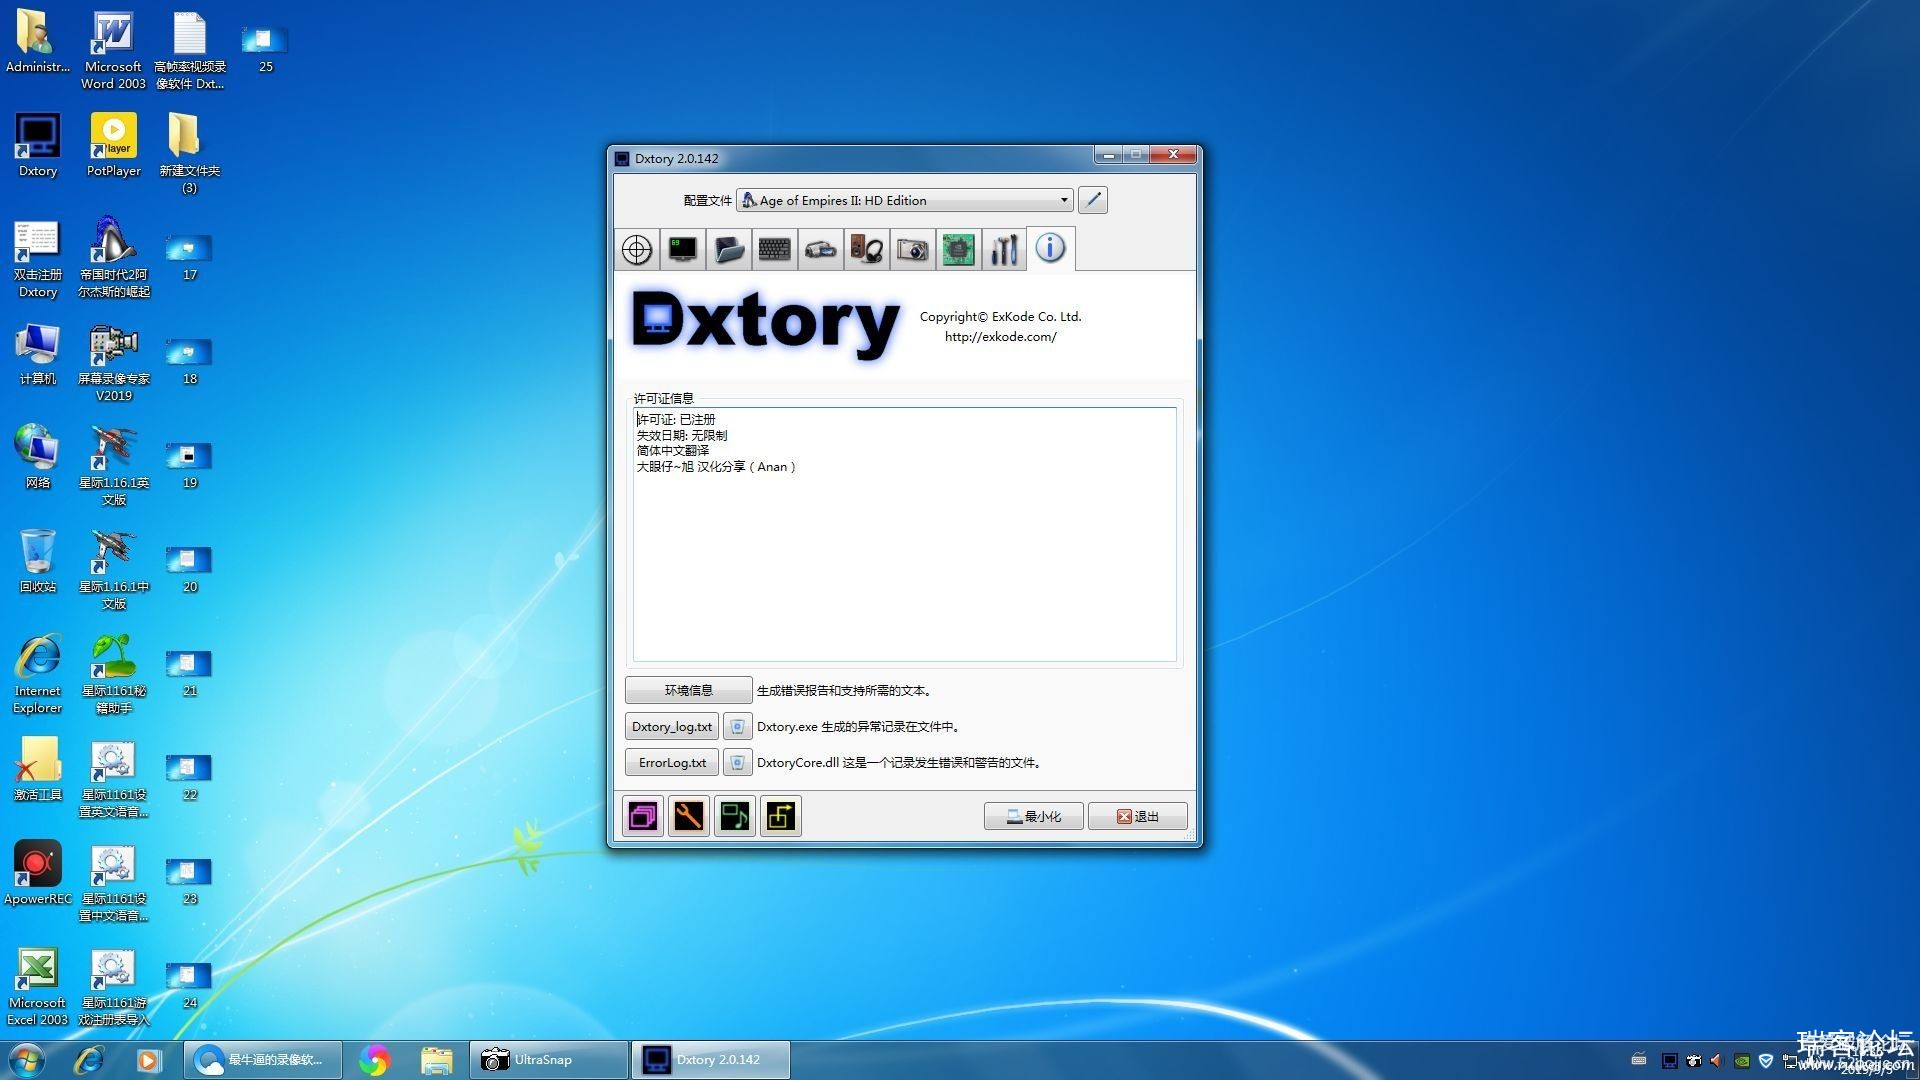Open Dxtory_log.txt with its button
The height and width of the screenshot is (1080, 1920).
tap(672, 727)
